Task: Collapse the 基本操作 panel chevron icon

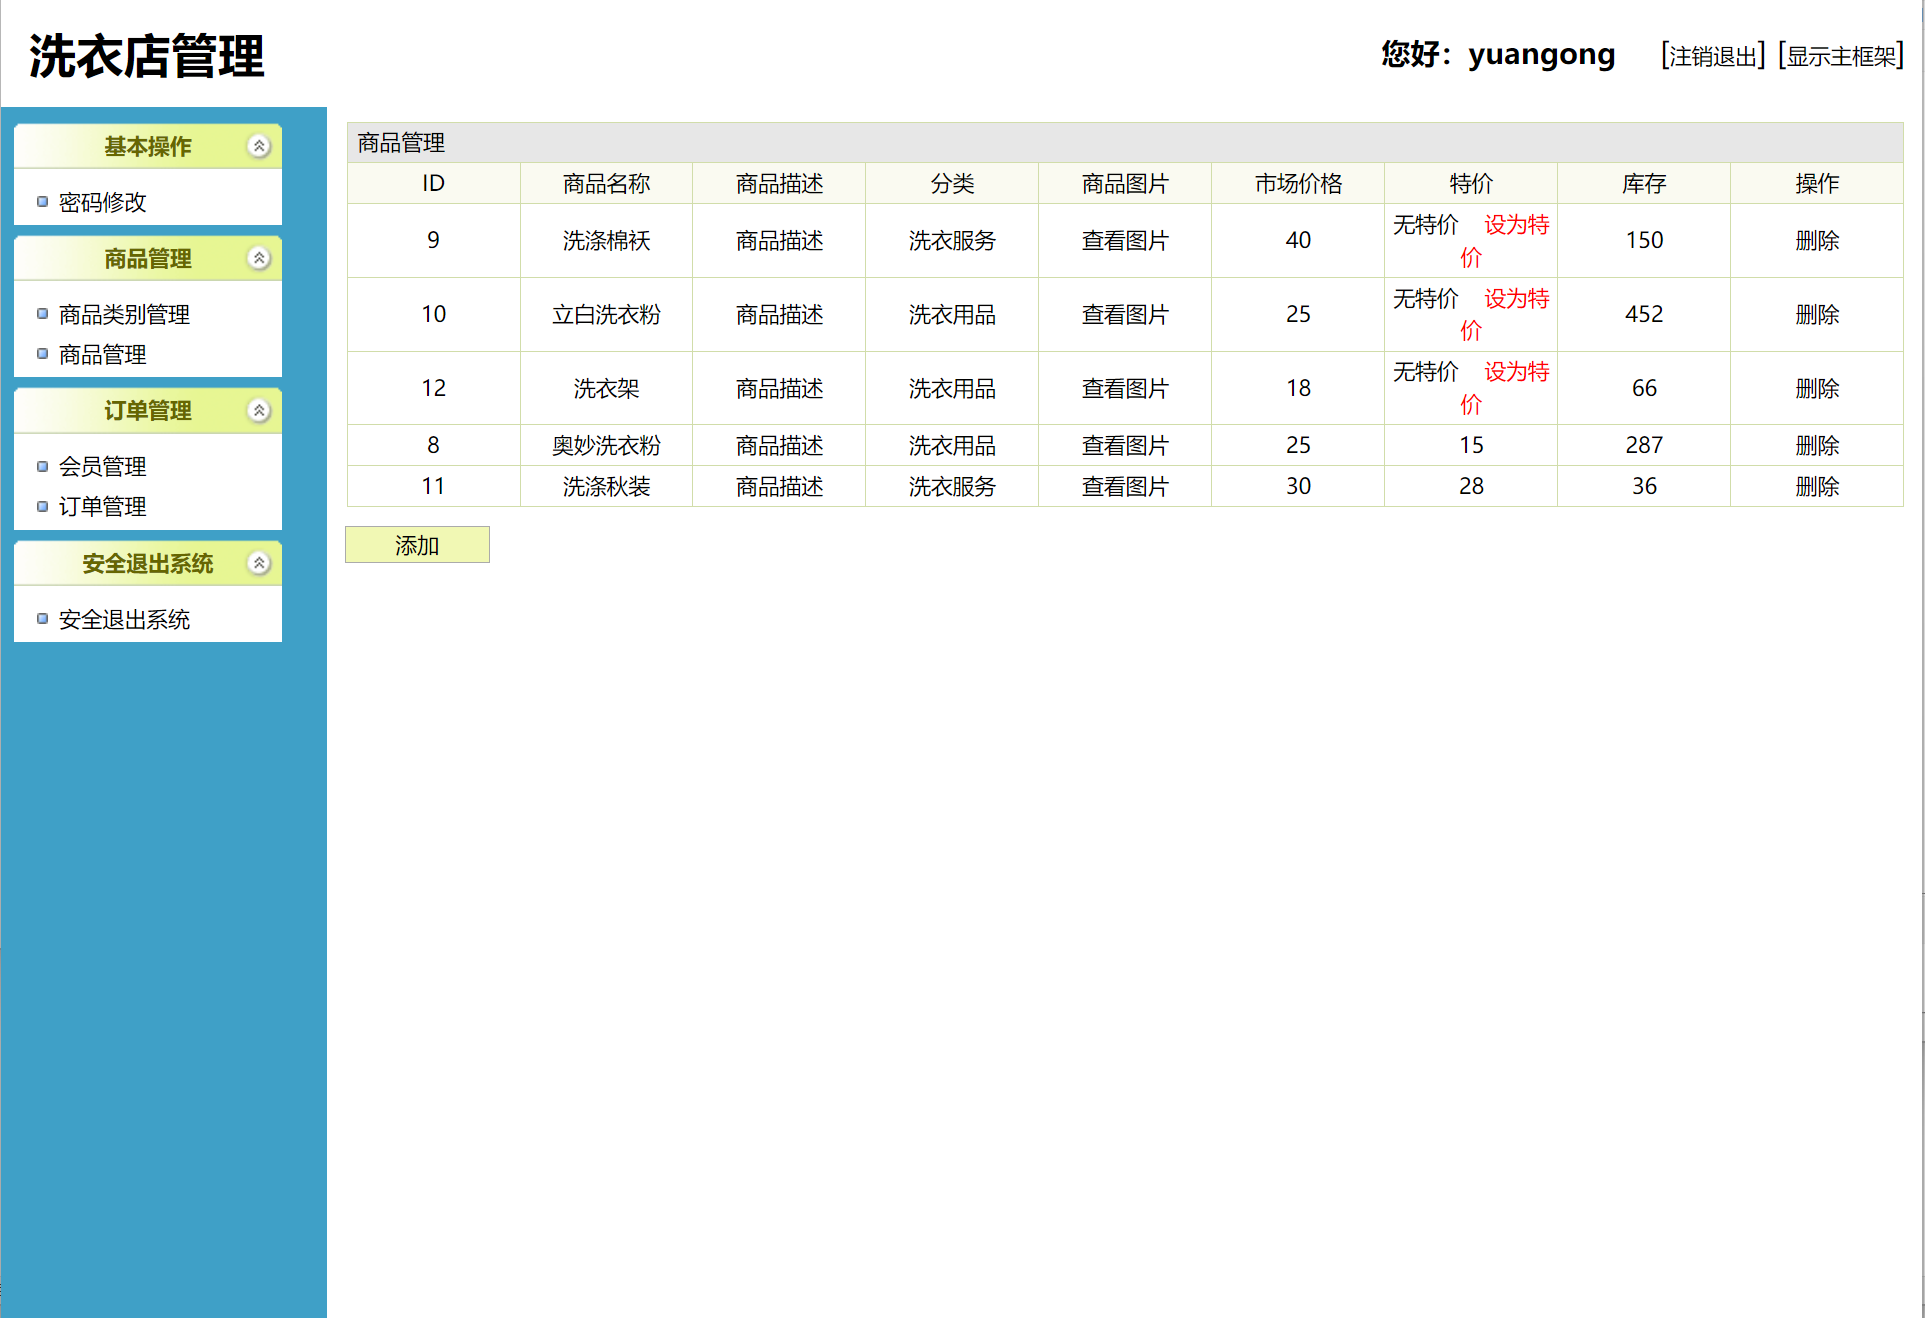Action: (x=259, y=146)
